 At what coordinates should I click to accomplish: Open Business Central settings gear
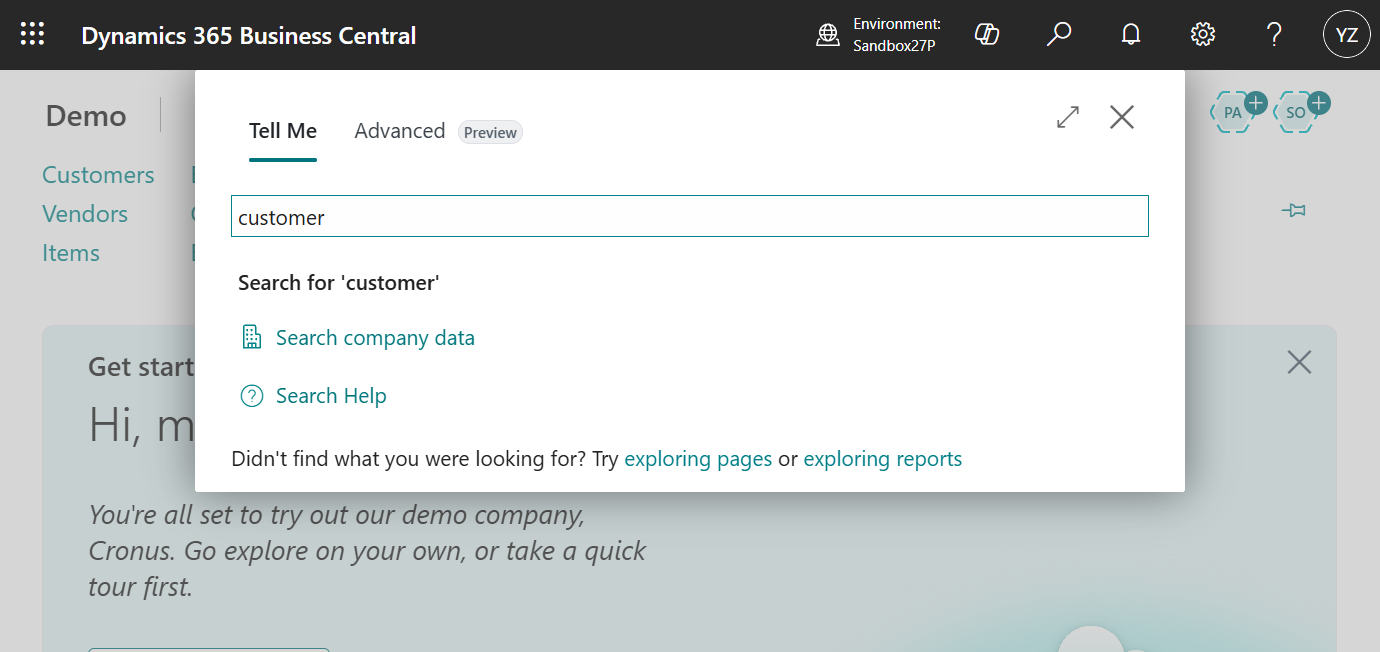(x=1202, y=33)
